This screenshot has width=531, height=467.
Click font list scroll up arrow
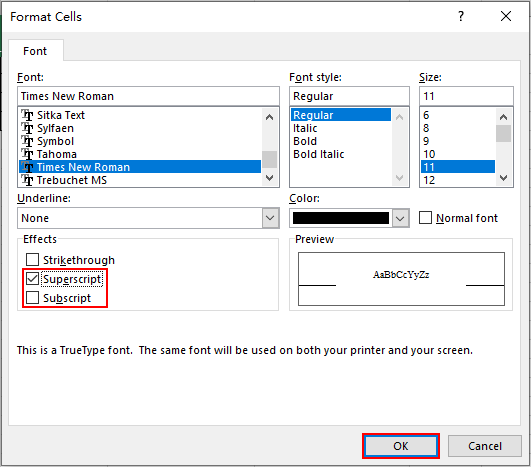[270, 117]
